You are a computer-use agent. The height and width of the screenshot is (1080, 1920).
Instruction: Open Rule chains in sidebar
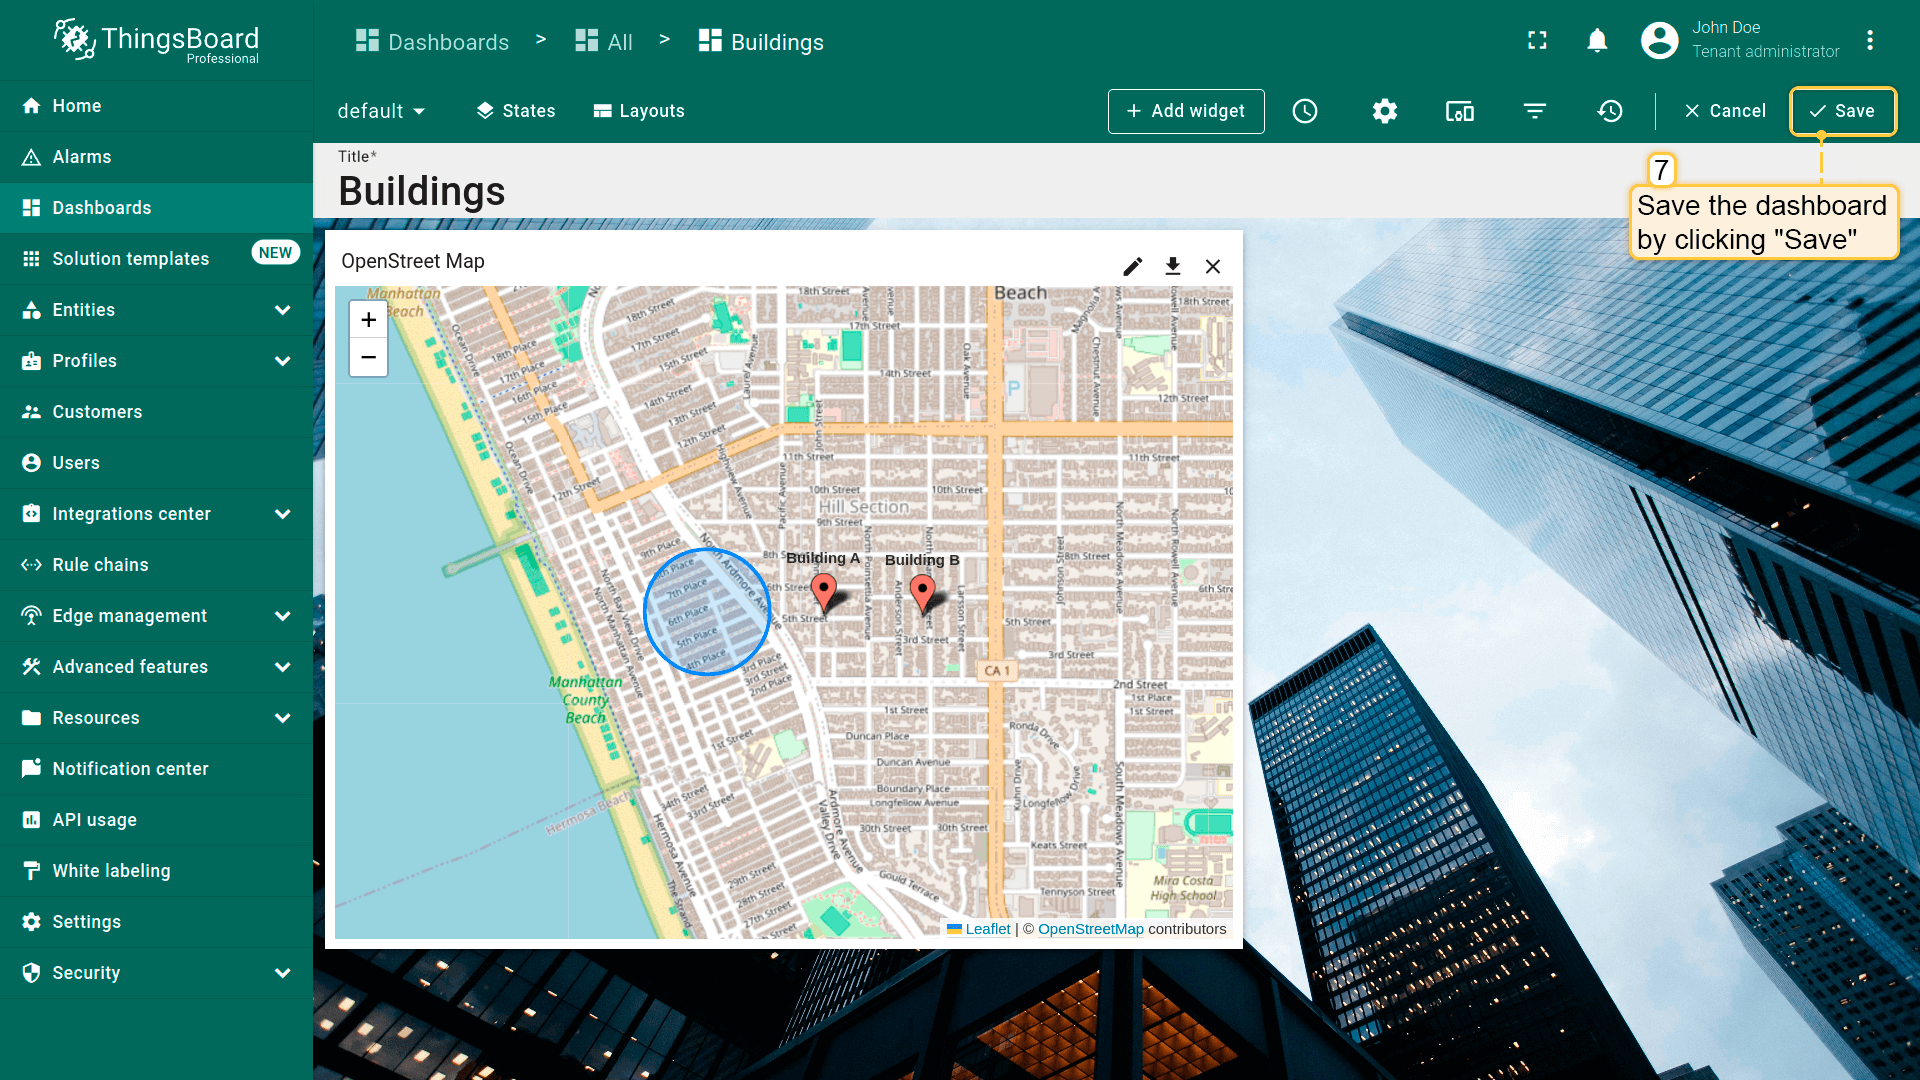click(x=100, y=565)
